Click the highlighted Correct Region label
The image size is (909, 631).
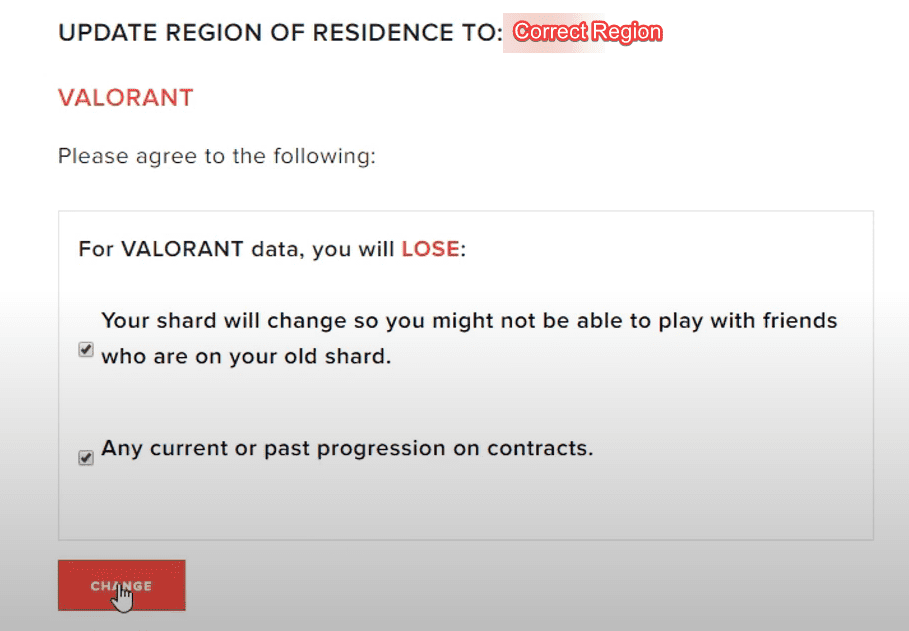pos(587,32)
